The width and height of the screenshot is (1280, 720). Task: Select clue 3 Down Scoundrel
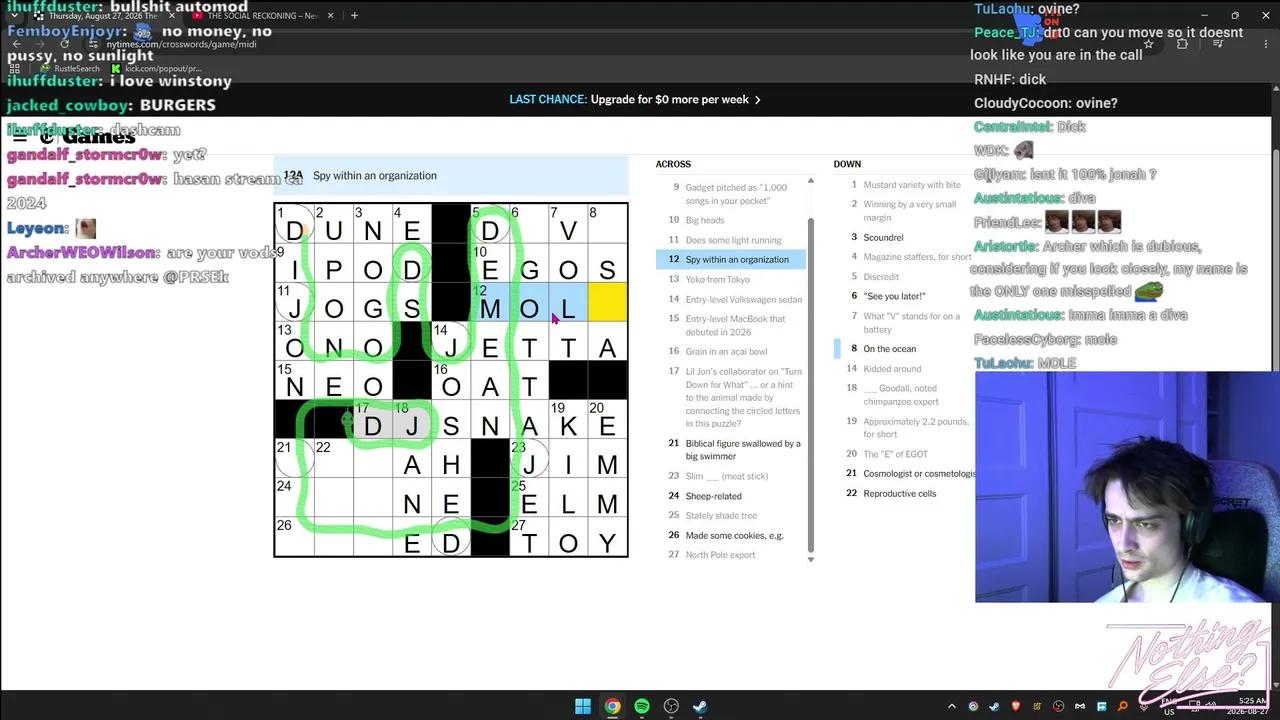[x=904, y=237]
